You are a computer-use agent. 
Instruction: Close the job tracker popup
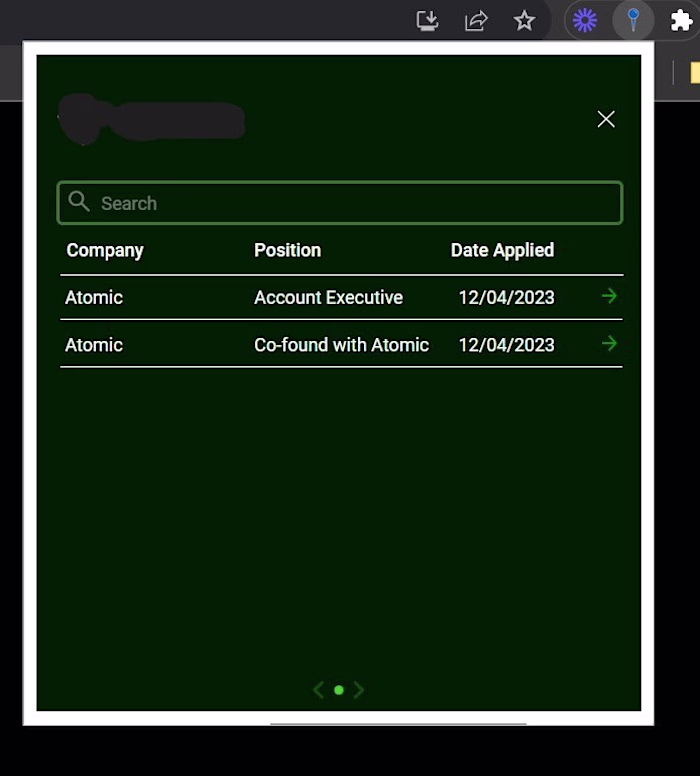(606, 119)
